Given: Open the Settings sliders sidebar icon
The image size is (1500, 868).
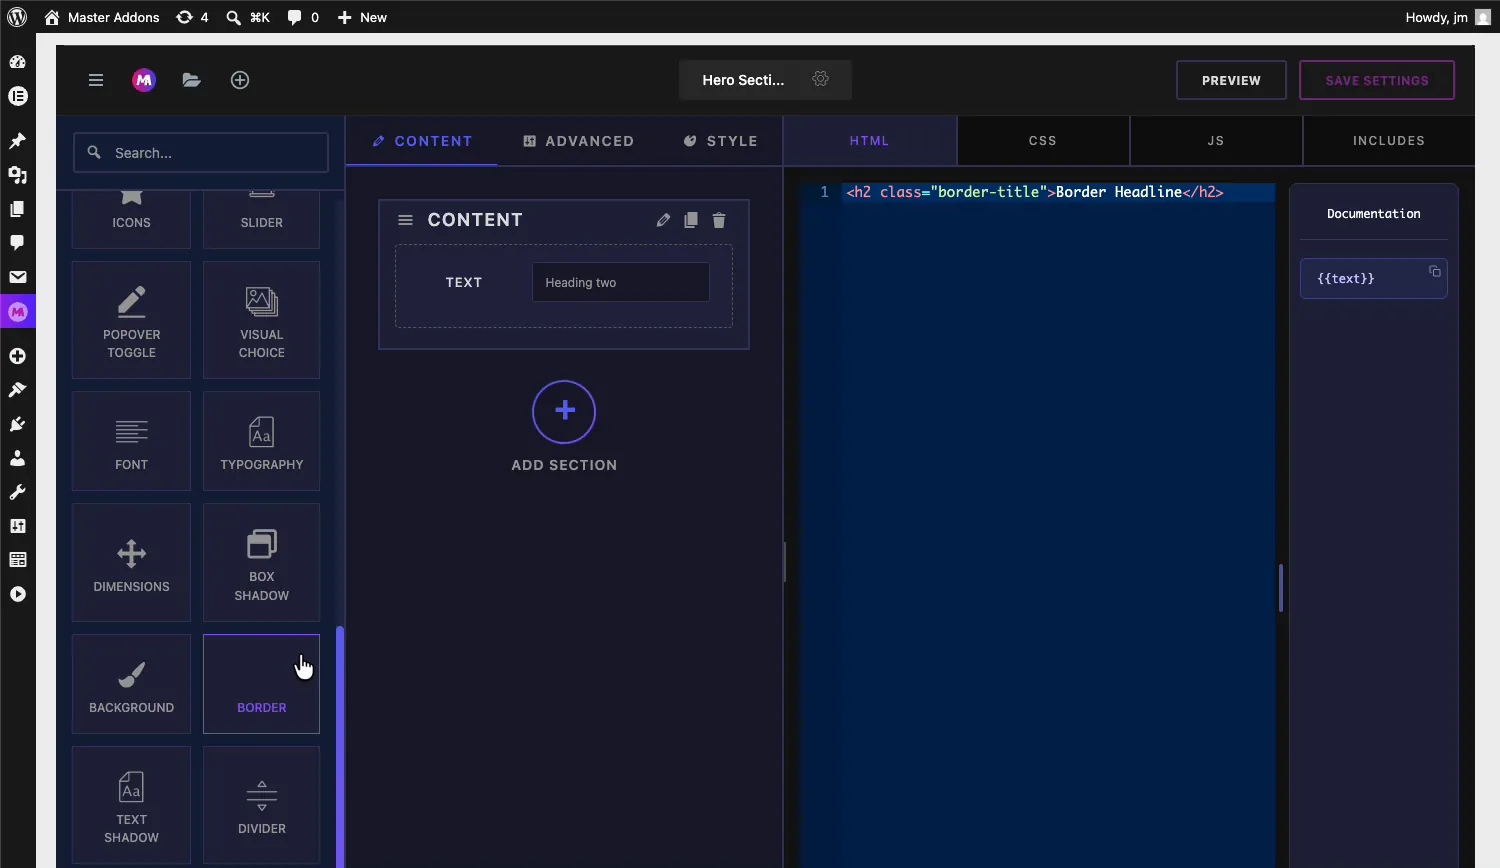Looking at the screenshot, I should tap(17, 526).
